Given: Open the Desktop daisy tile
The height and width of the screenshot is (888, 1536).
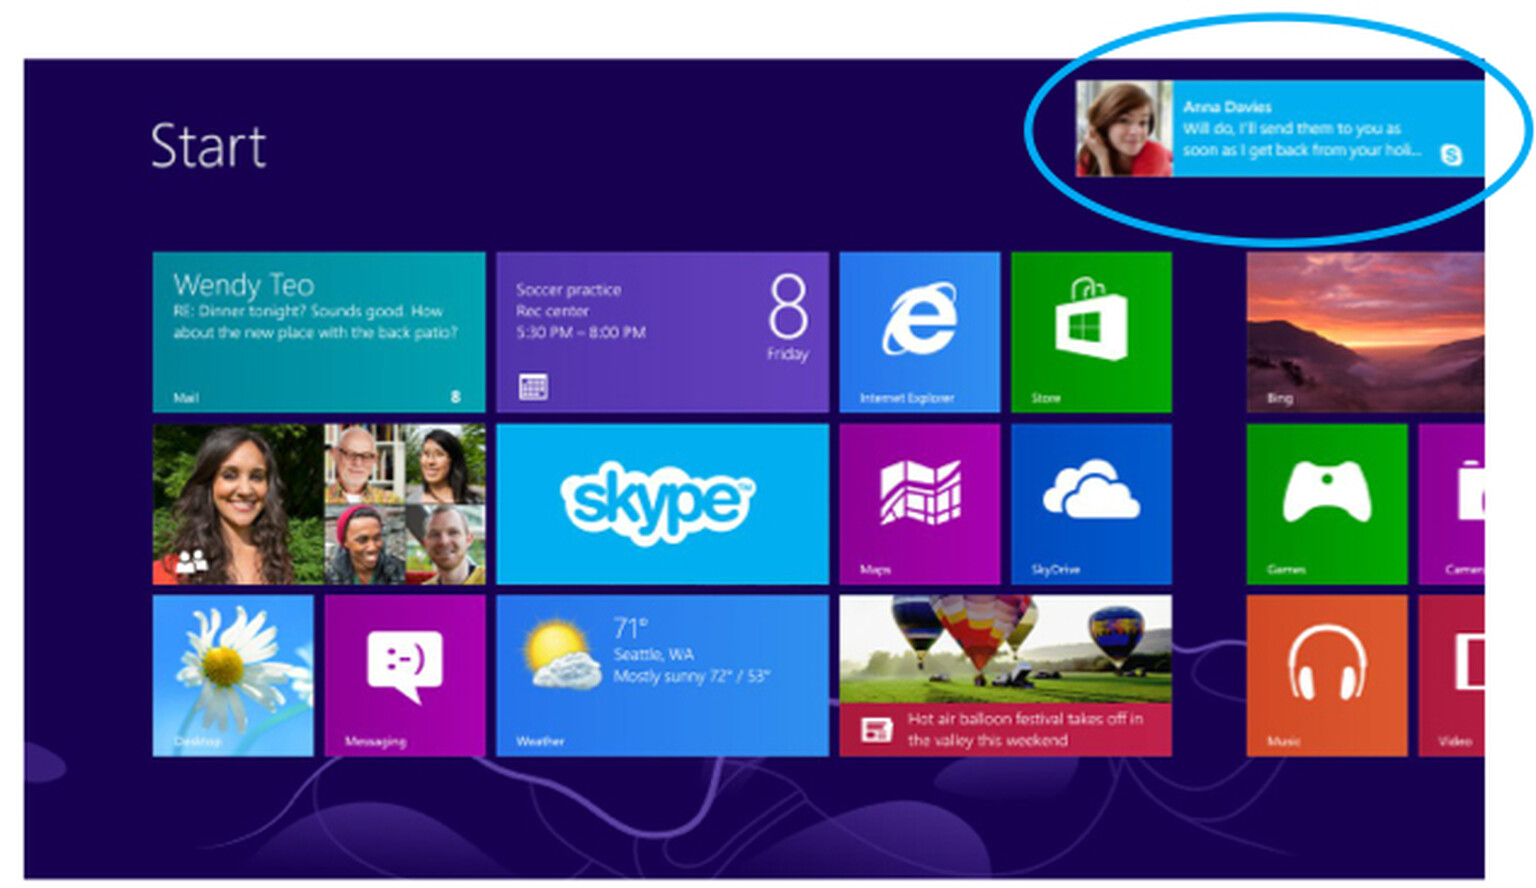Looking at the screenshot, I should pyautogui.click(x=233, y=676).
